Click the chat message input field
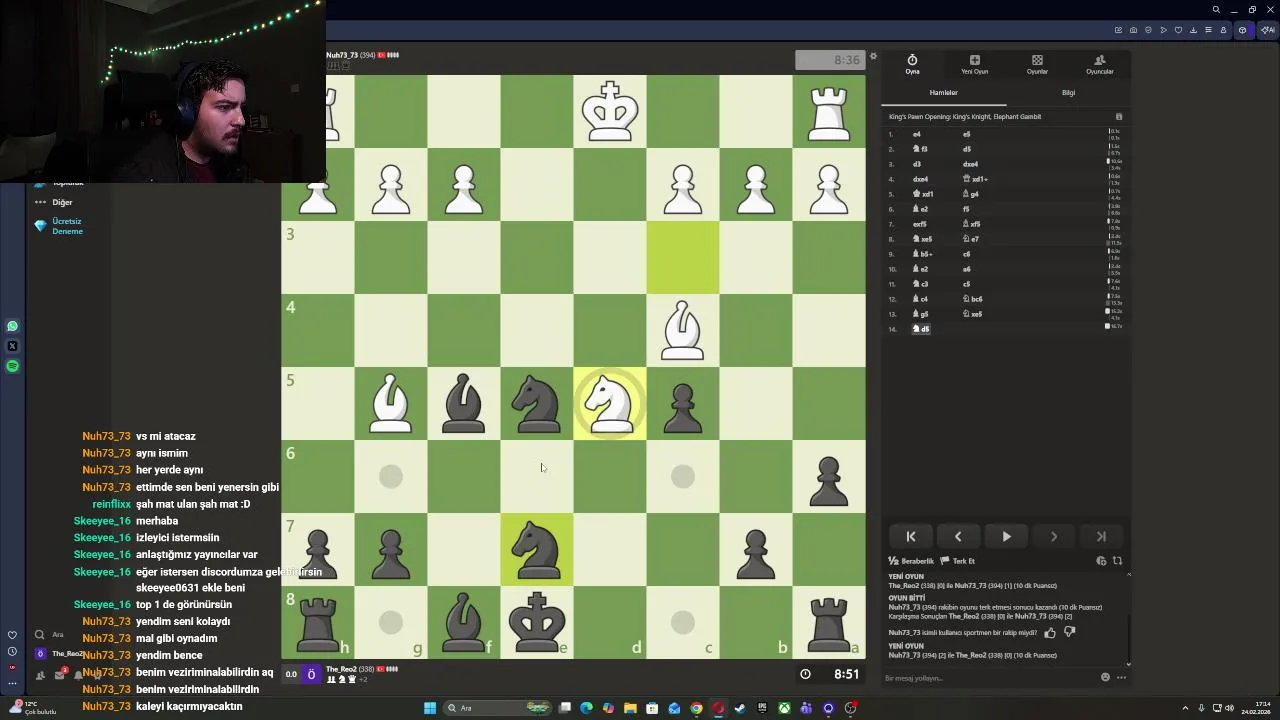 (x=990, y=678)
